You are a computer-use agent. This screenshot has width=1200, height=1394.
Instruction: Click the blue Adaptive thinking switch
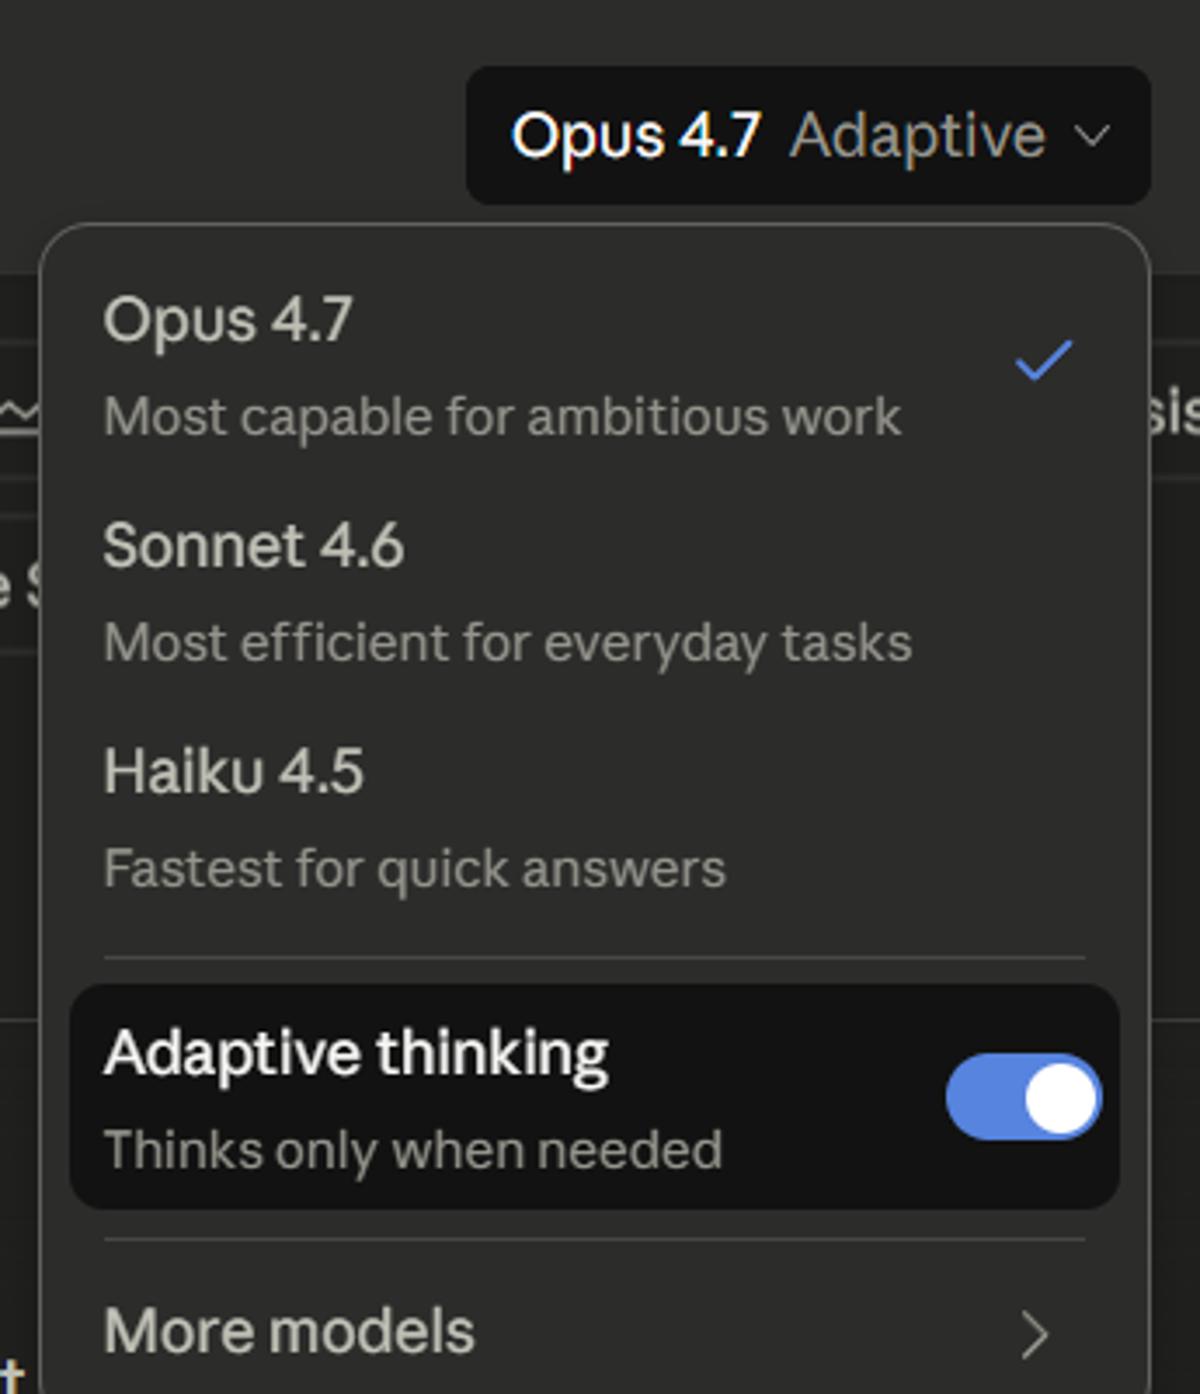coord(1023,1097)
